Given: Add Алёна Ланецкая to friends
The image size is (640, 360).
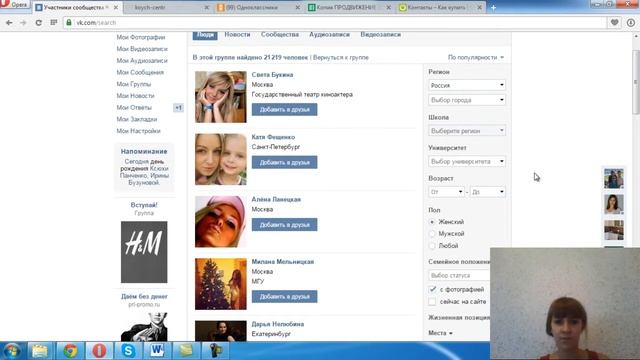Looking at the screenshot, I should point(284,225).
